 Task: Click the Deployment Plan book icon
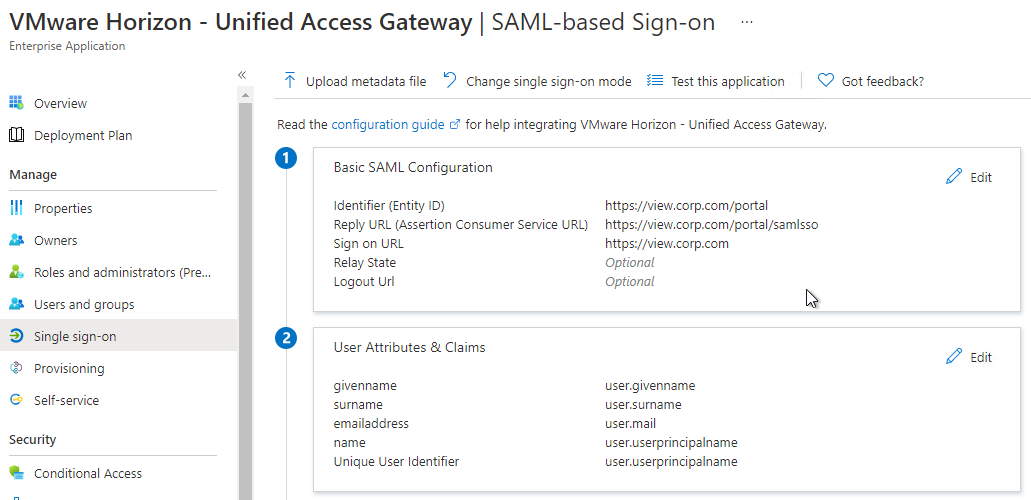[x=16, y=136]
